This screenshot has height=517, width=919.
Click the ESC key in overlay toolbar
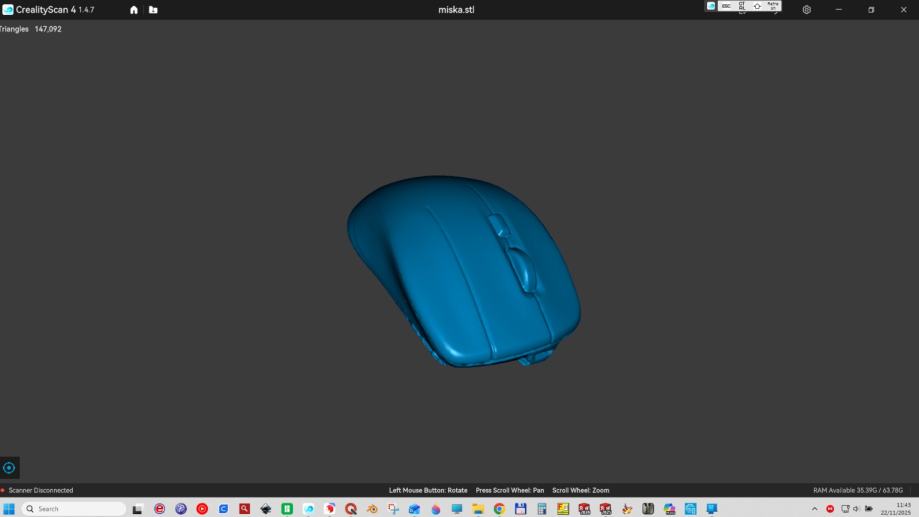point(726,6)
